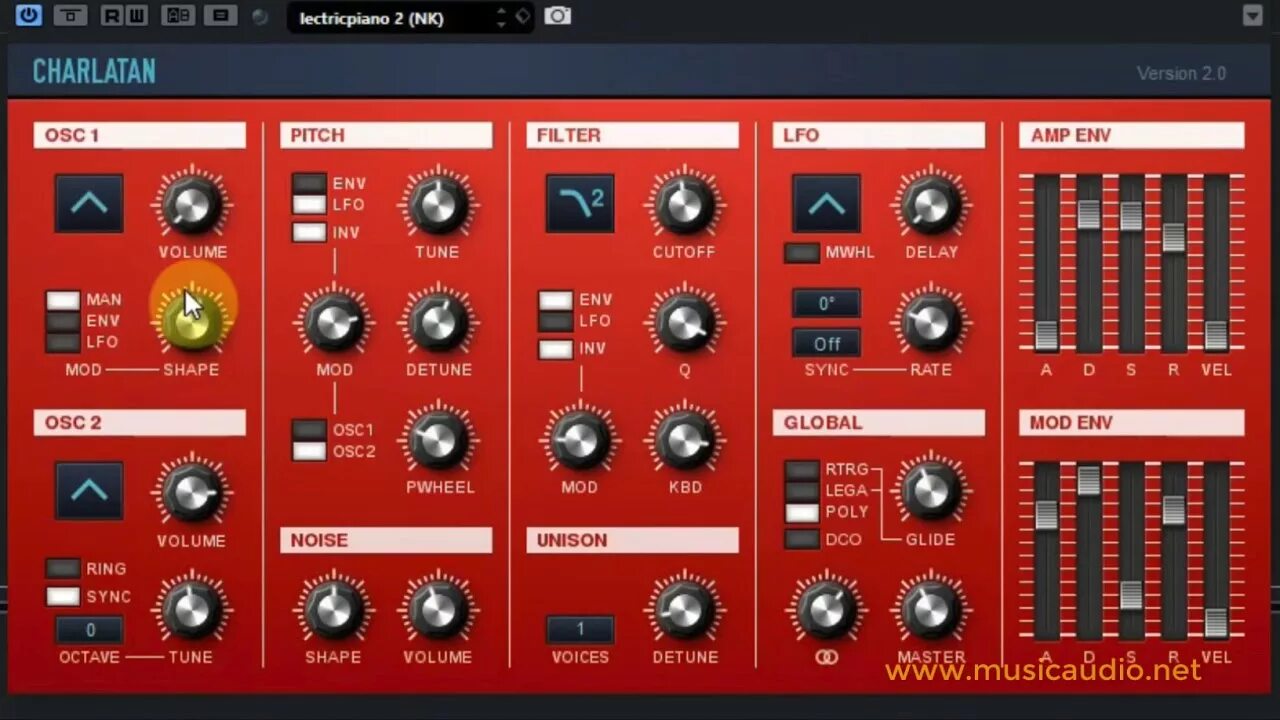Select the OSC 2 waveform shape icon

(x=89, y=490)
